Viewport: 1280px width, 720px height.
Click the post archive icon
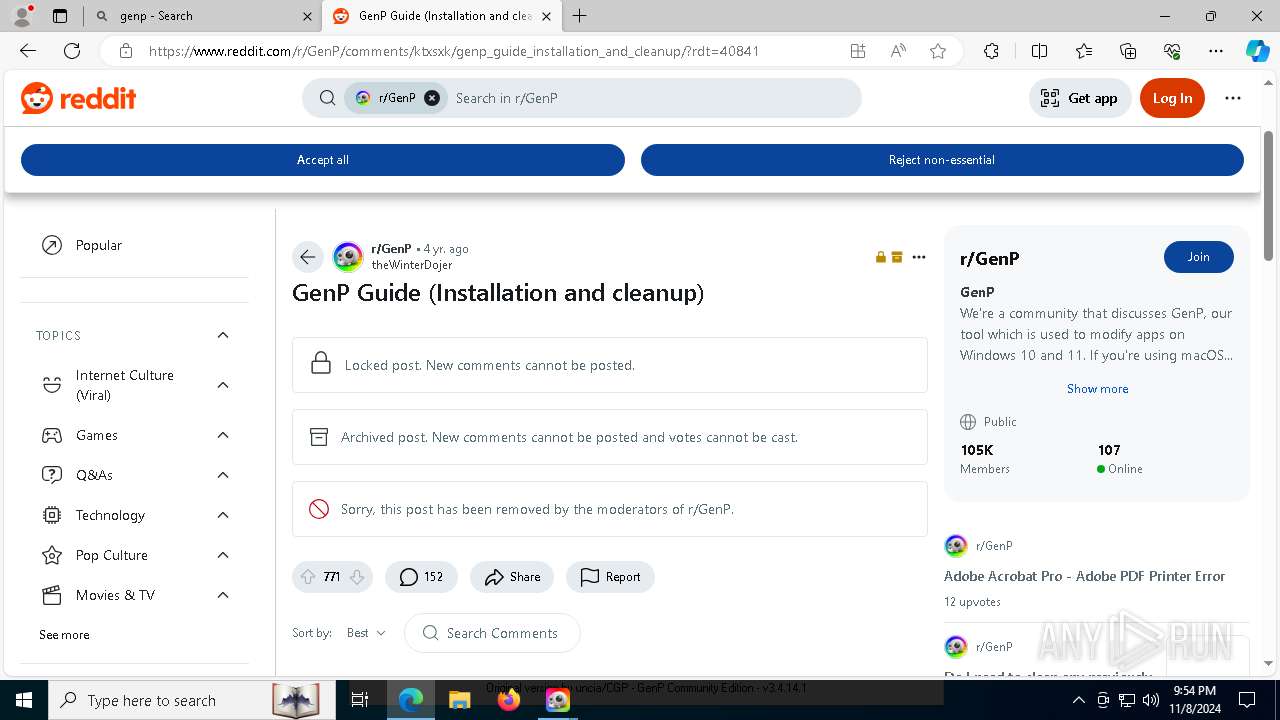pos(897,257)
